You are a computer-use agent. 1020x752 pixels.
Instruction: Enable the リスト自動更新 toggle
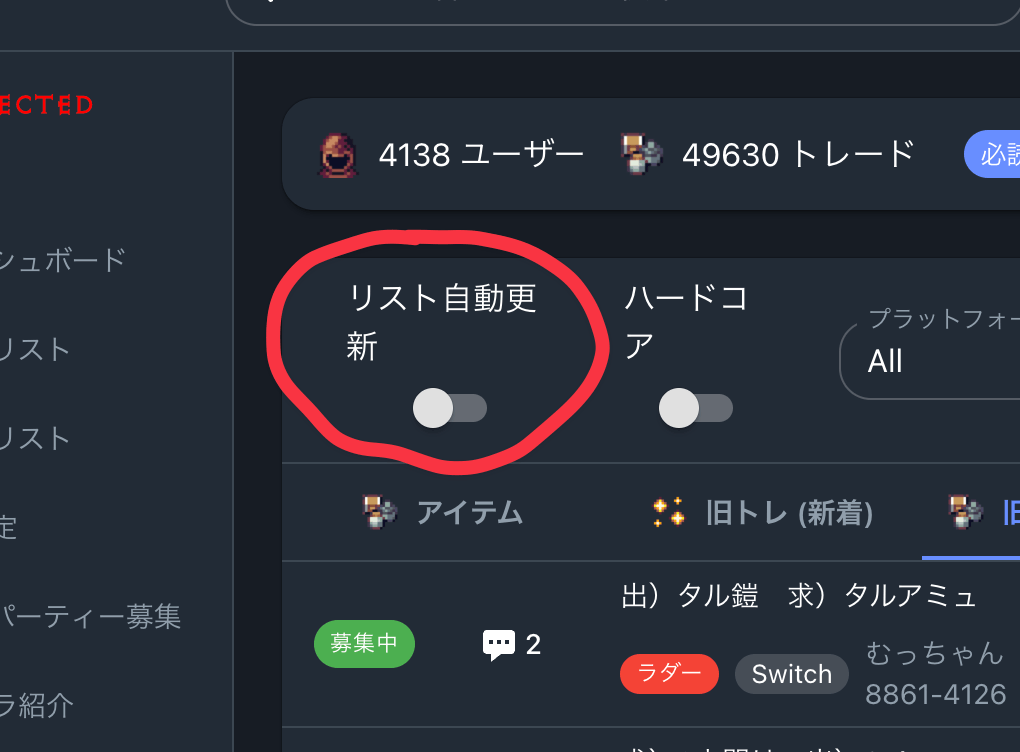click(x=450, y=408)
